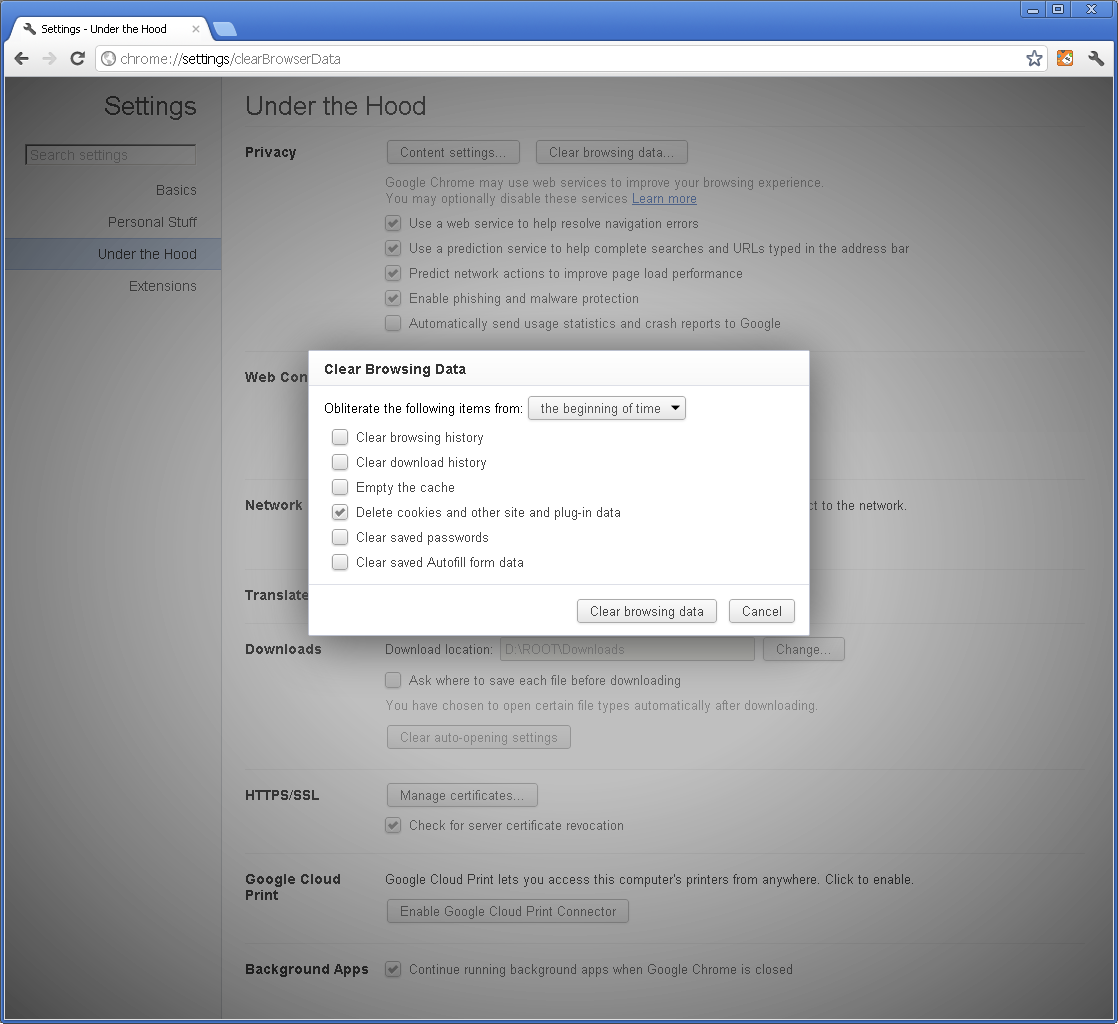Maximize the Chrome window
The height and width of the screenshot is (1024, 1118).
(x=1058, y=9)
